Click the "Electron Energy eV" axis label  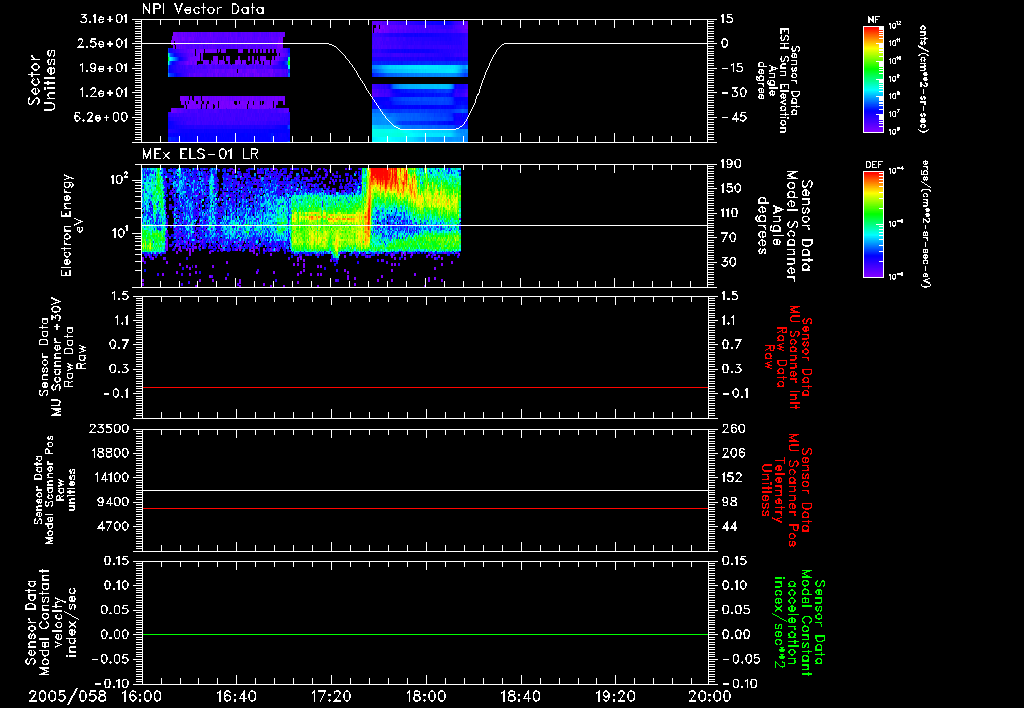point(73,225)
